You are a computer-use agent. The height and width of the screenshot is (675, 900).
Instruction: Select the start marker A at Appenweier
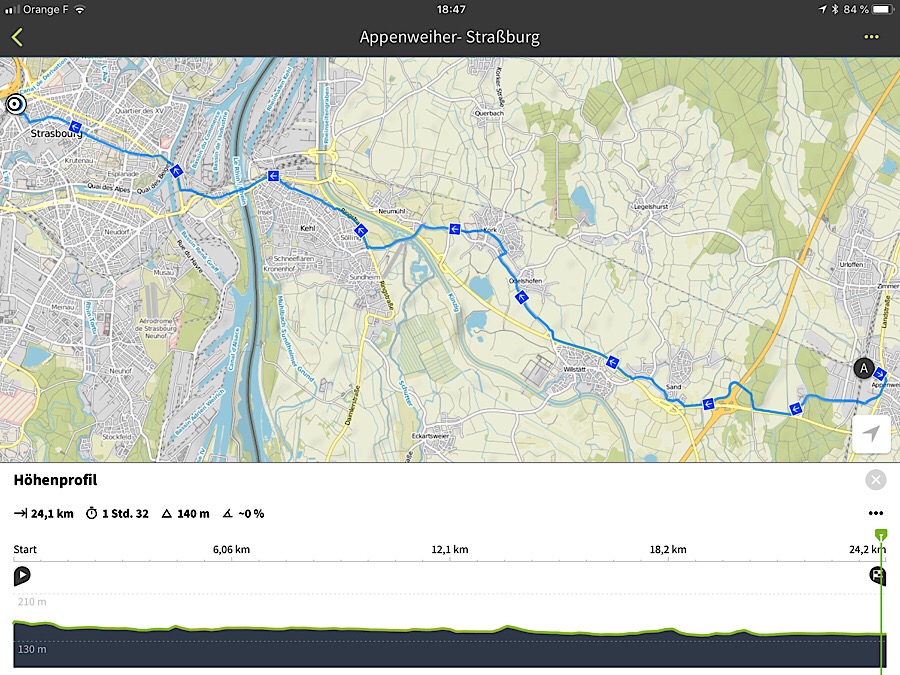pos(863,367)
